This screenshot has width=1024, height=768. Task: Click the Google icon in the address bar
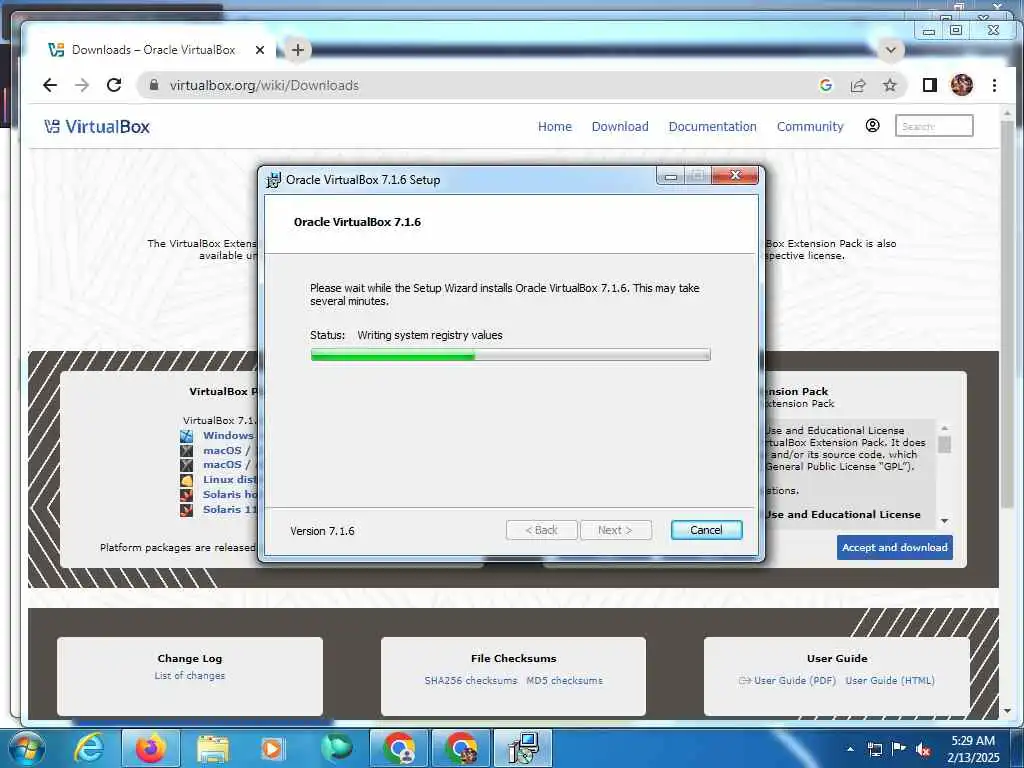pyautogui.click(x=825, y=85)
